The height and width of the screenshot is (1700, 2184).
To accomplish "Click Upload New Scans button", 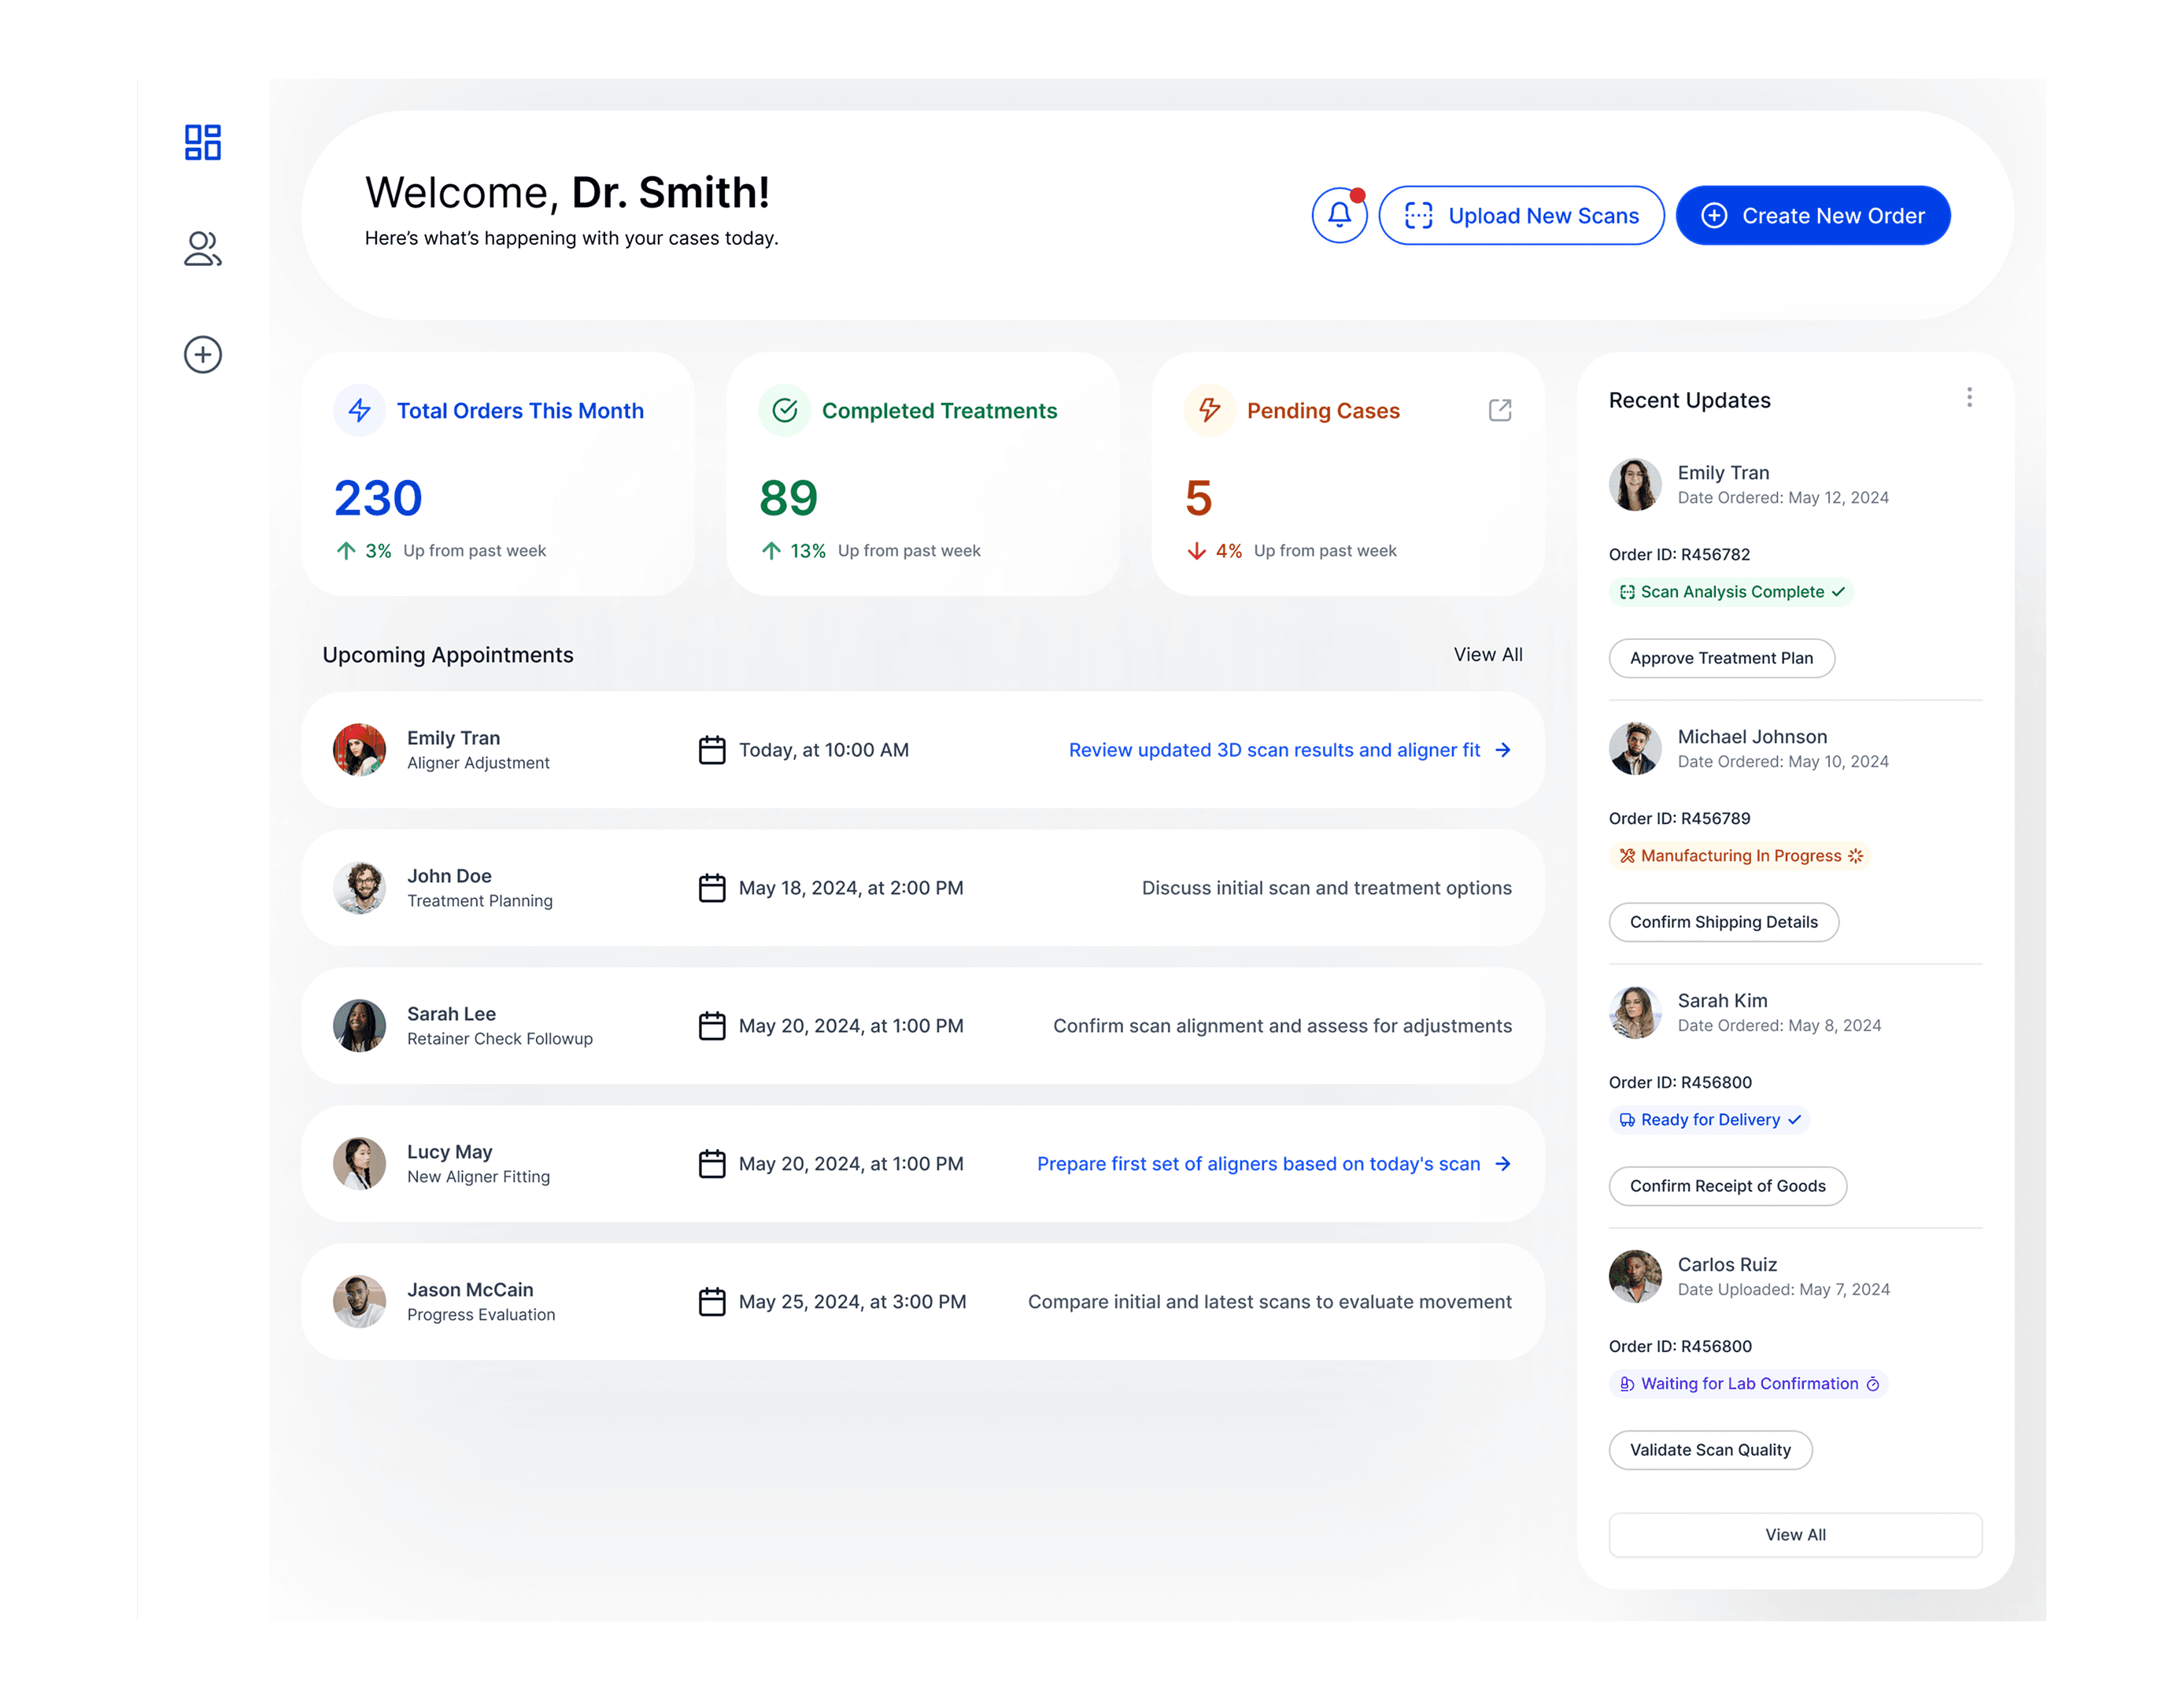I will tap(1521, 215).
